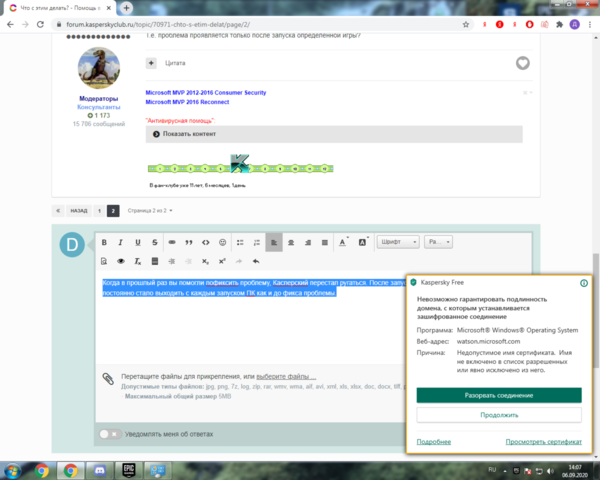Toggle strikethrough formatting in the editor

coord(155,242)
